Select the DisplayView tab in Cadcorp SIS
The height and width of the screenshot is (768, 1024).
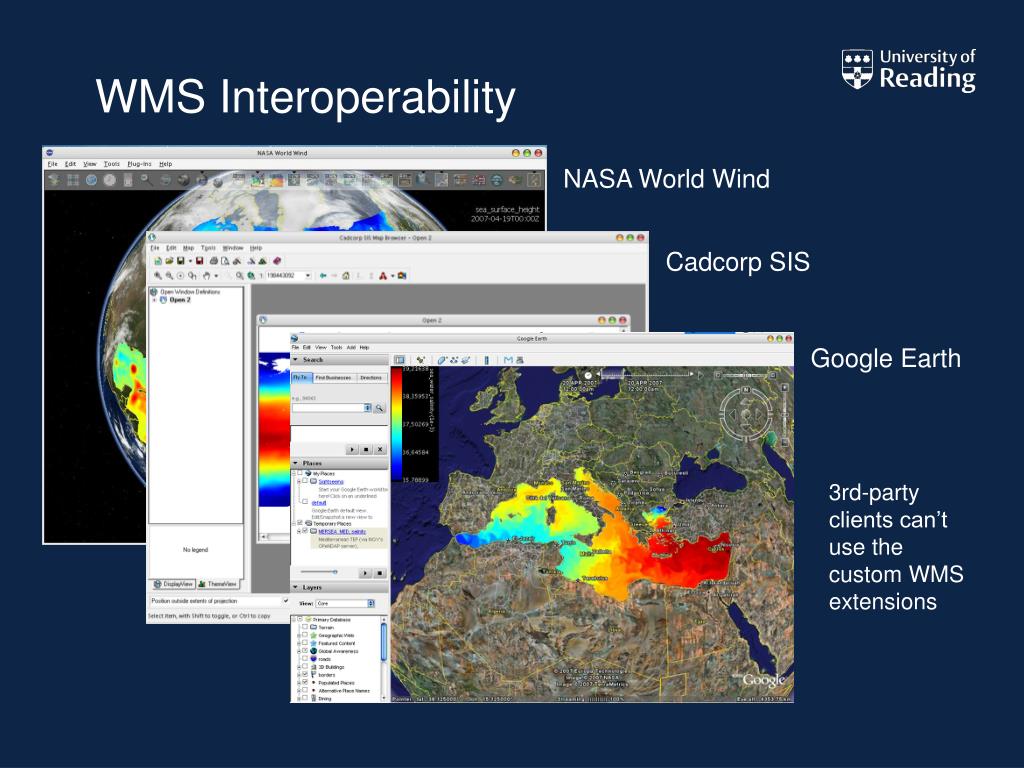coord(174,584)
